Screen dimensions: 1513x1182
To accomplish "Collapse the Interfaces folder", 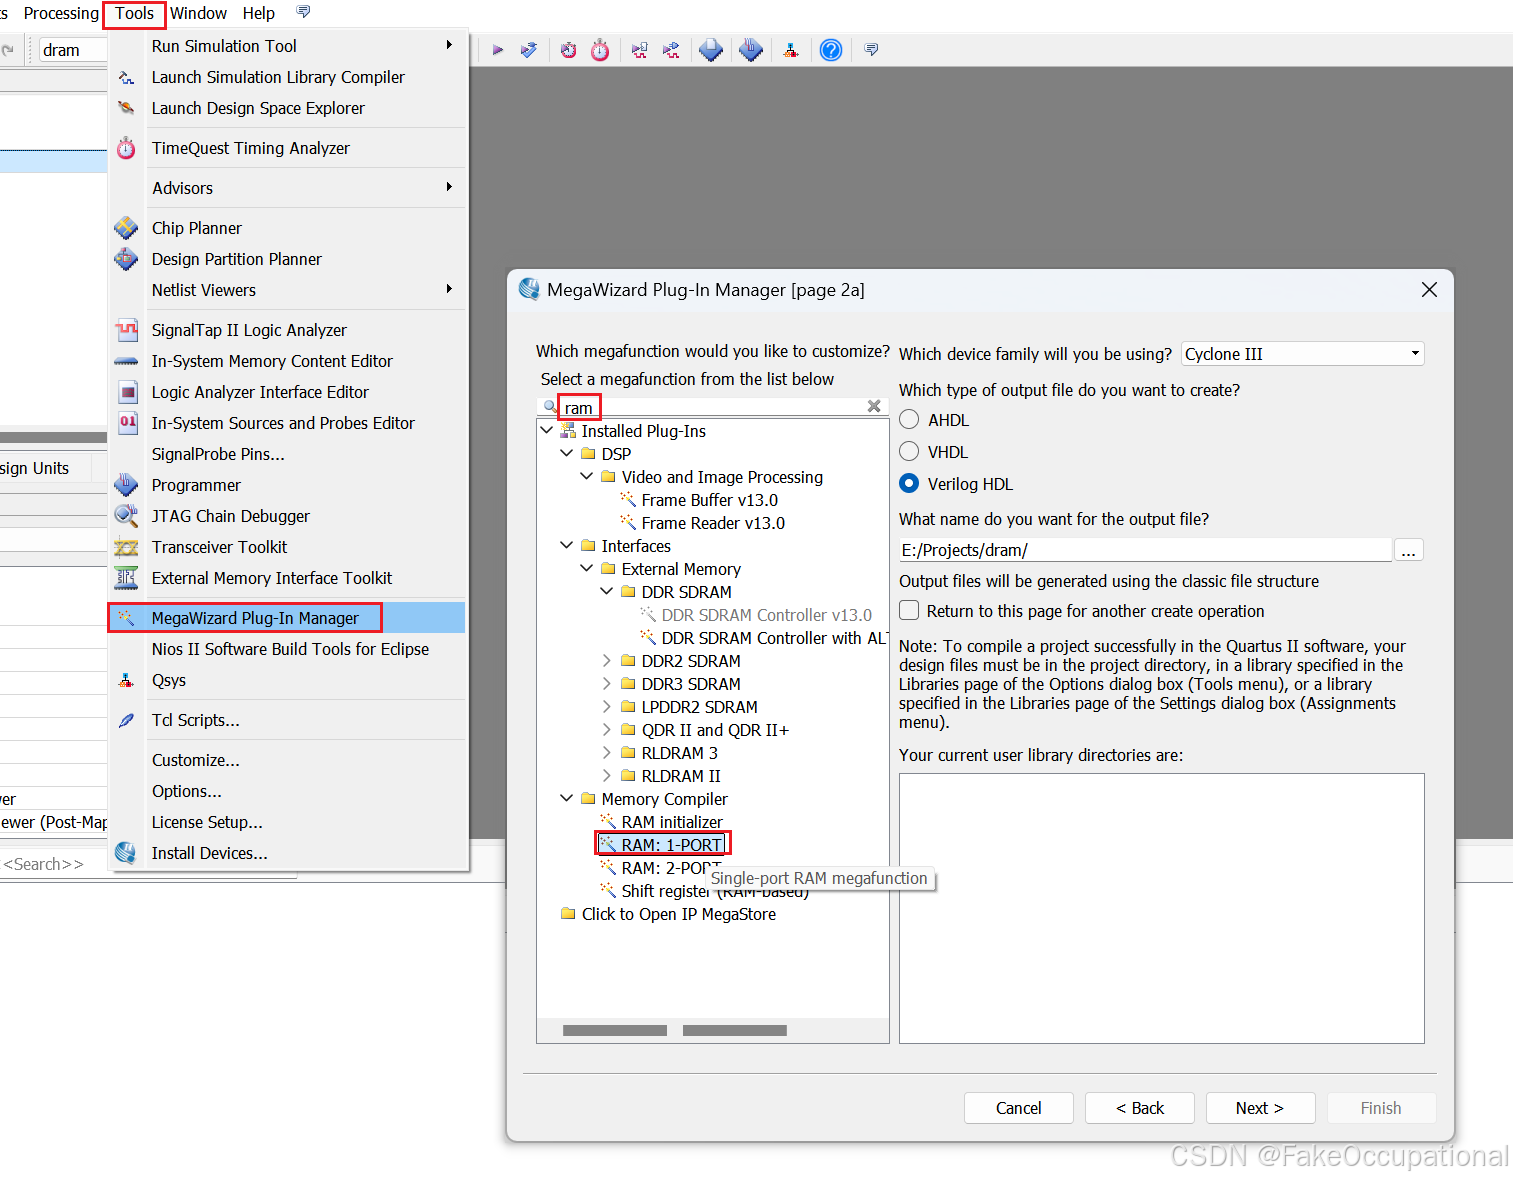I will point(566,546).
